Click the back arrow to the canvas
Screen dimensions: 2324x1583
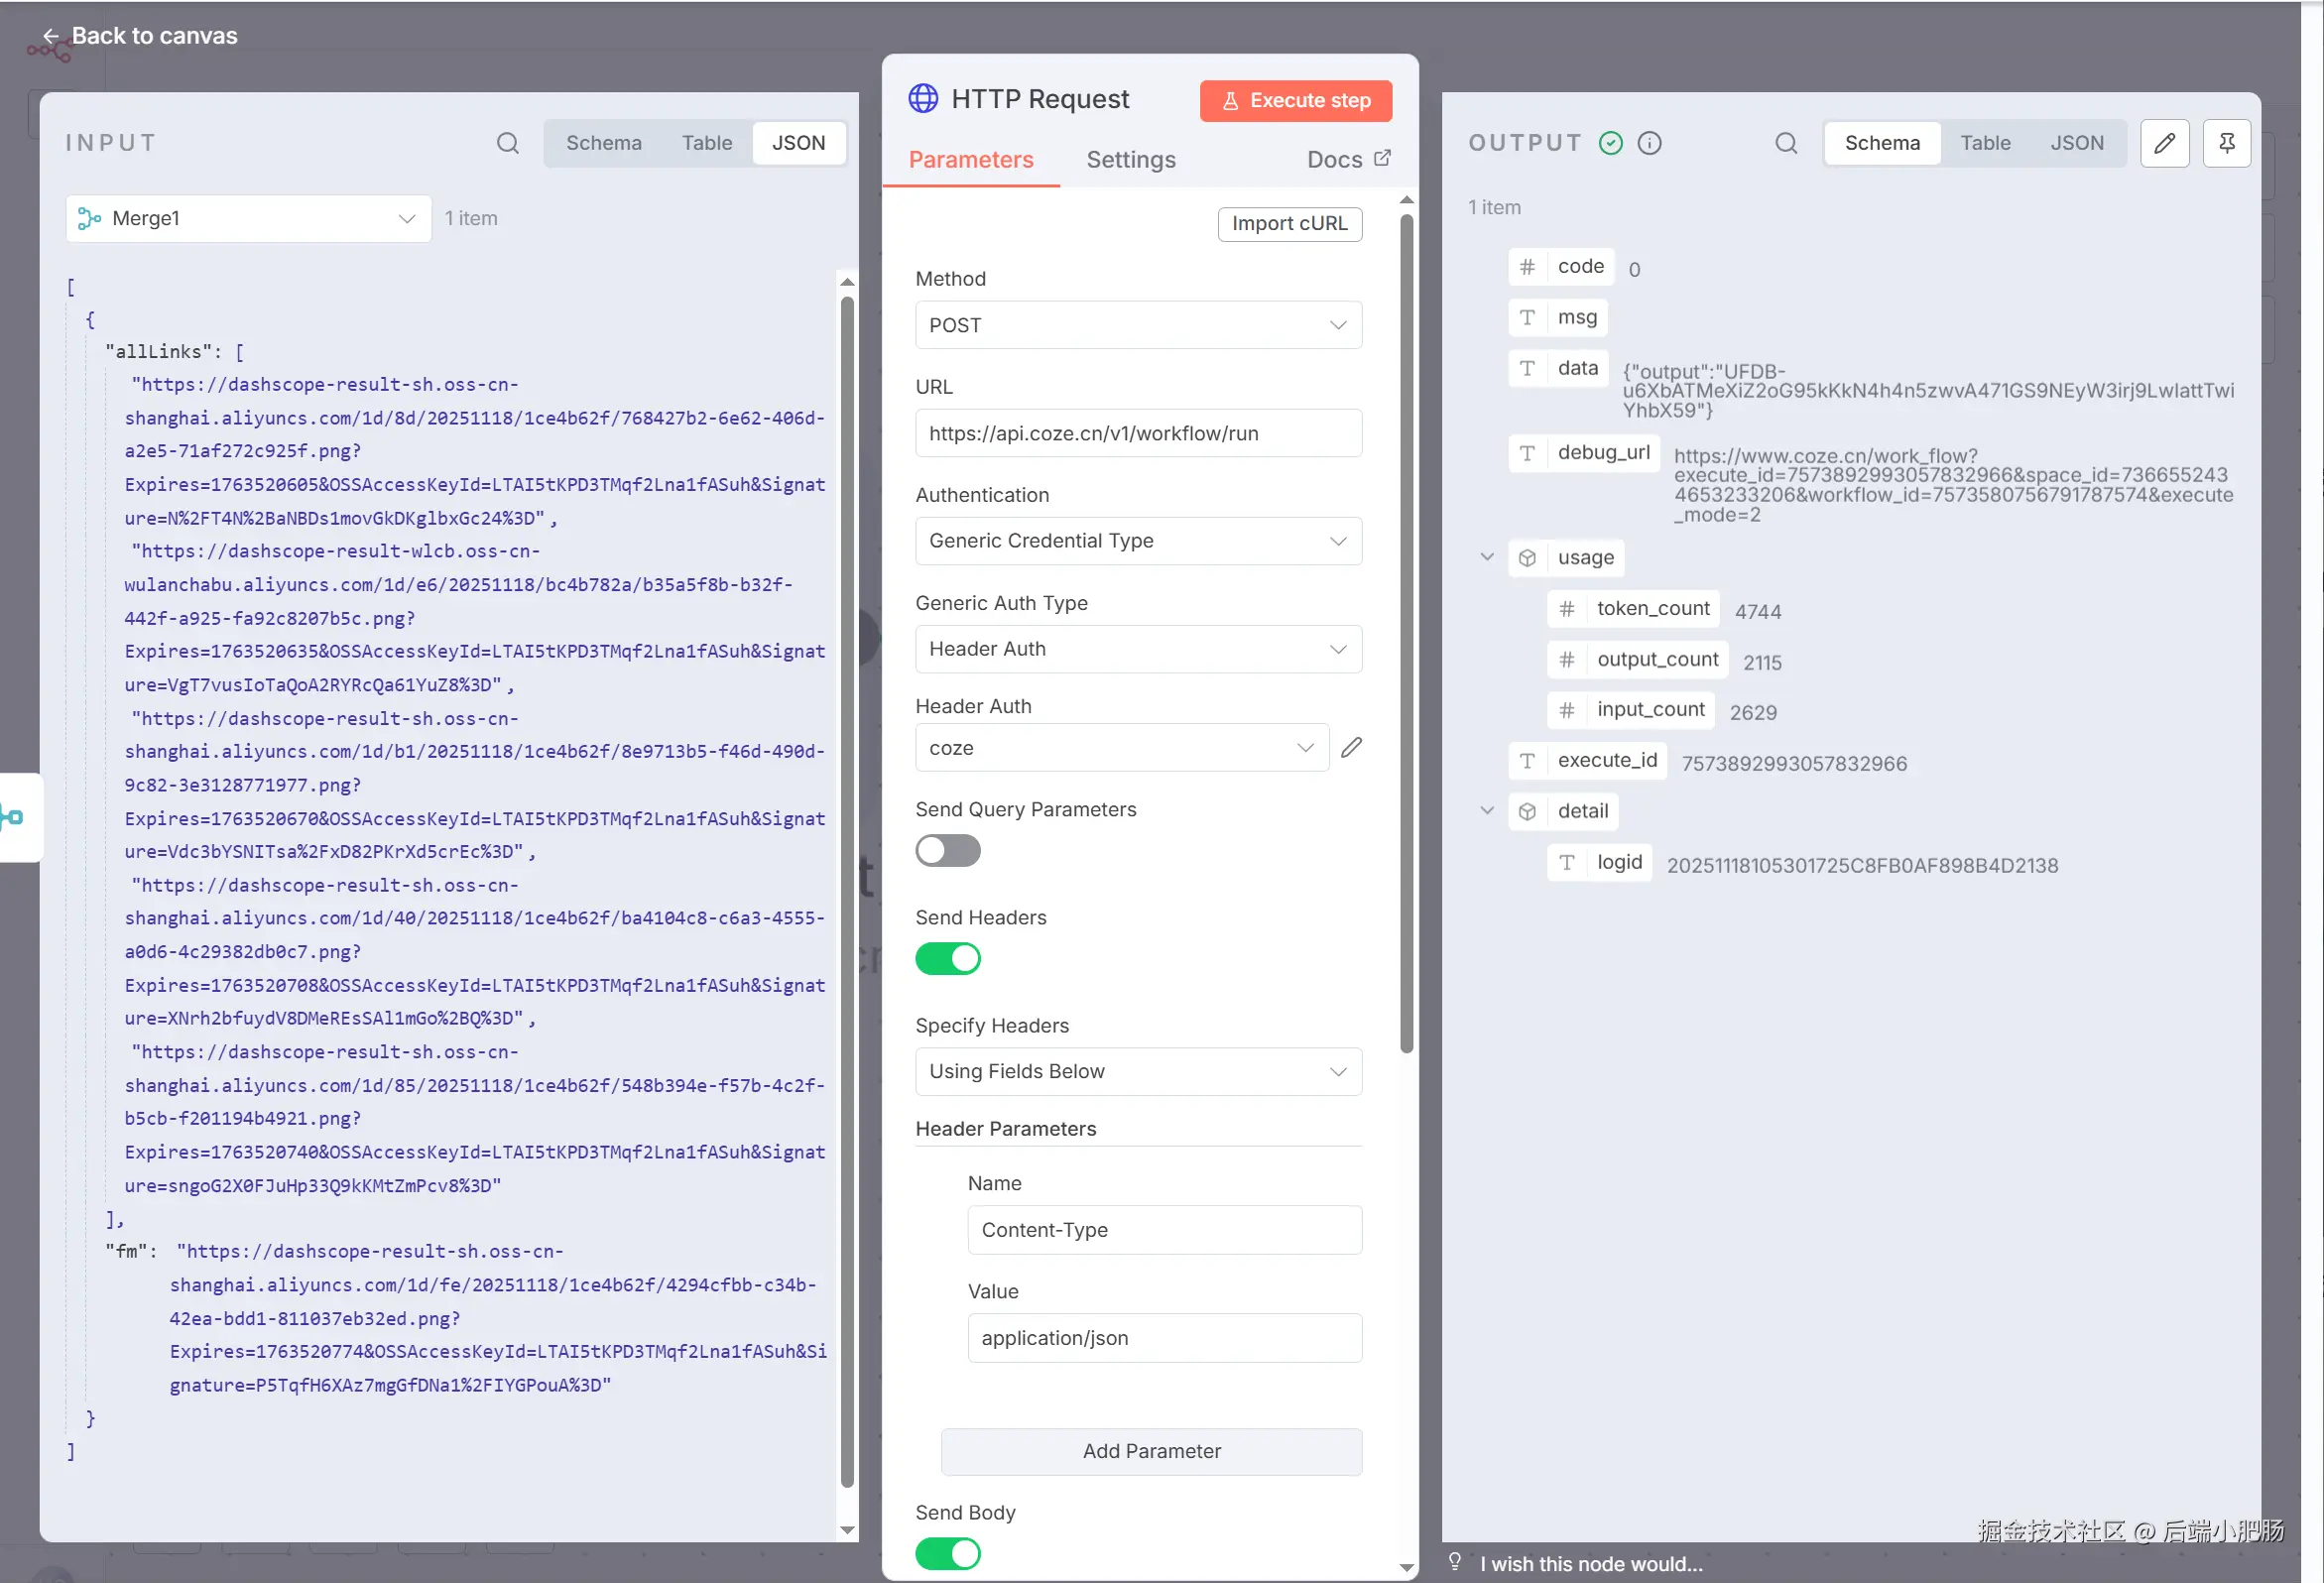[51, 36]
